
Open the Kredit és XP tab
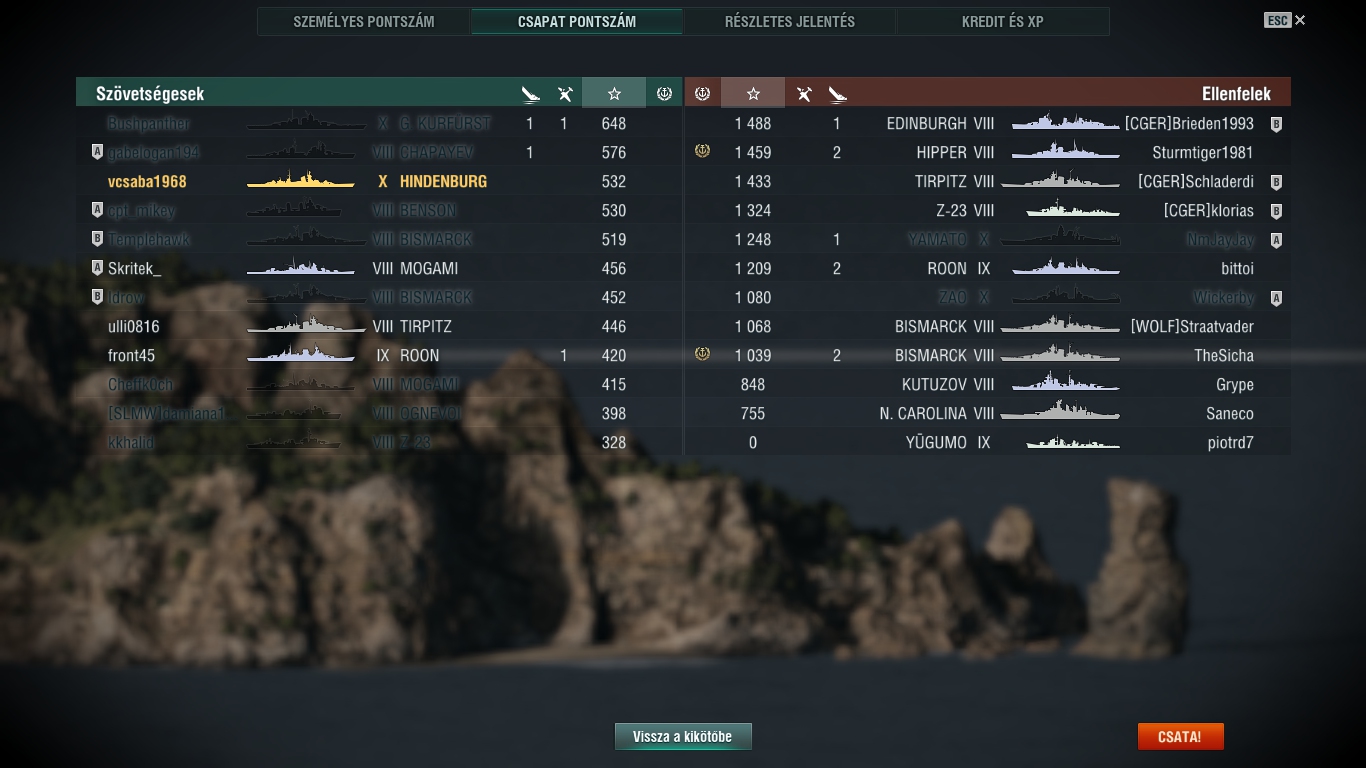coord(1003,21)
